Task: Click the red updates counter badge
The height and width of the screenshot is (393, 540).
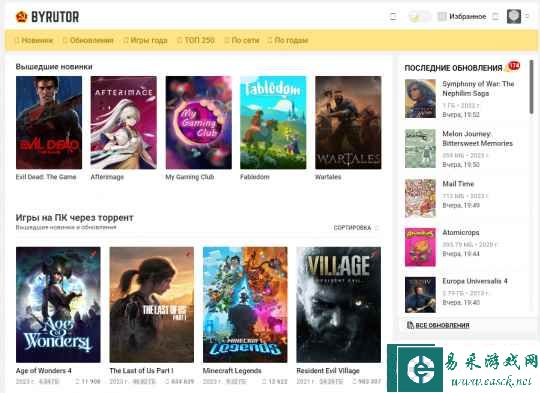Action: 514,65
